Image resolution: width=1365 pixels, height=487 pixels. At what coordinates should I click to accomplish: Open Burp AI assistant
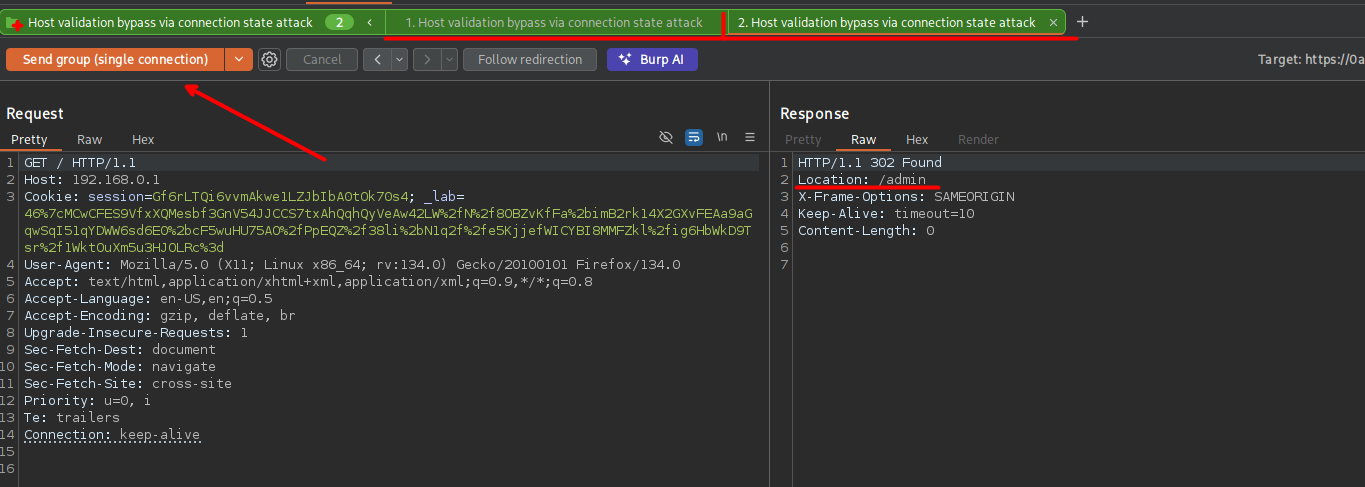(x=652, y=60)
